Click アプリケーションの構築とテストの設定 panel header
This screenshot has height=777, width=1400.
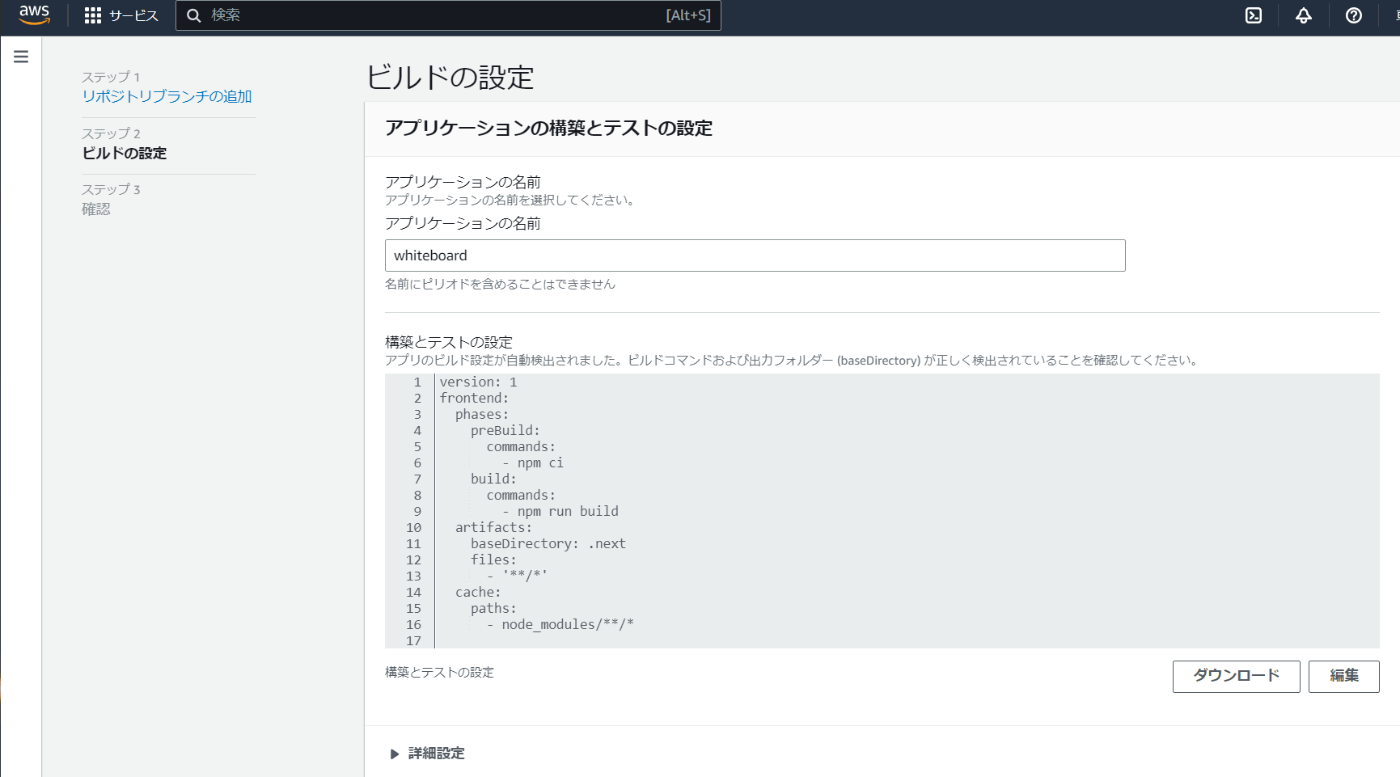click(549, 128)
